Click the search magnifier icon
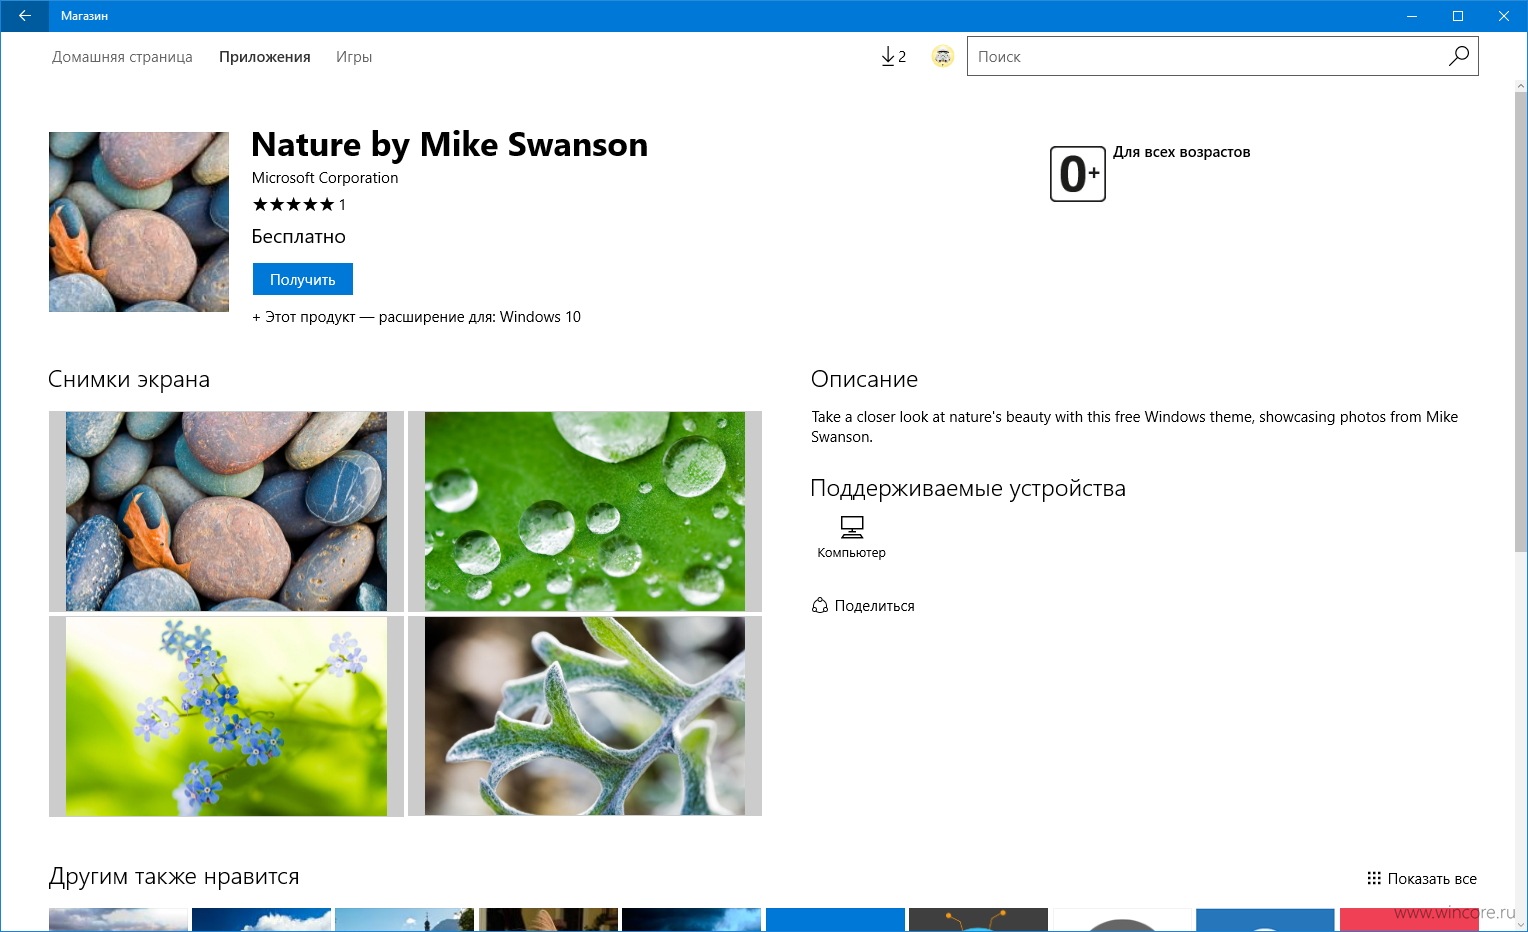 click(1459, 56)
